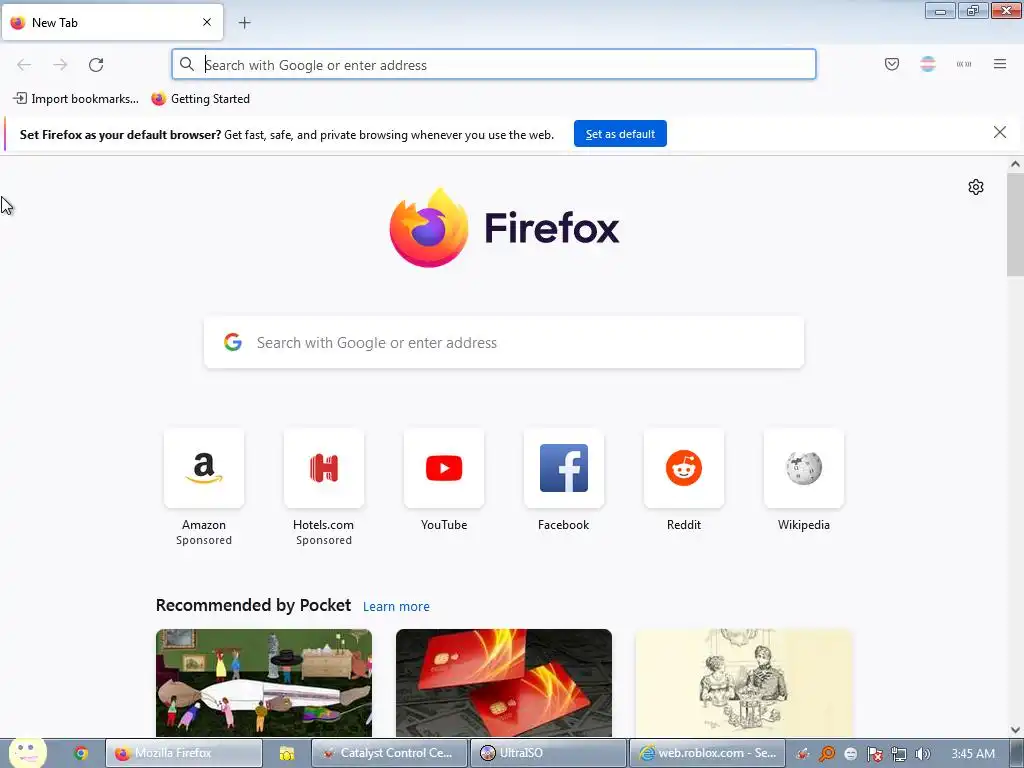The width and height of the screenshot is (1024, 768).
Task: Open the Start menu smiley orb
Action: [x=27, y=753]
